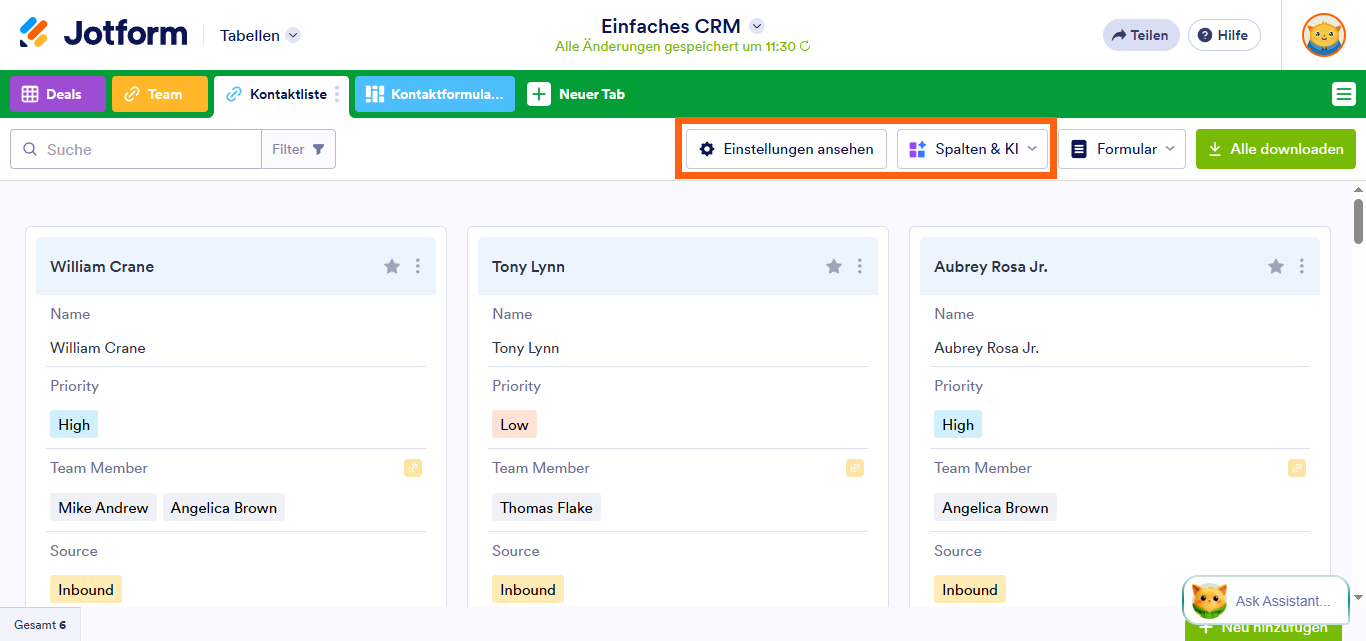
Task: Click the hamburger menu in tab bar
Action: tap(1343, 94)
